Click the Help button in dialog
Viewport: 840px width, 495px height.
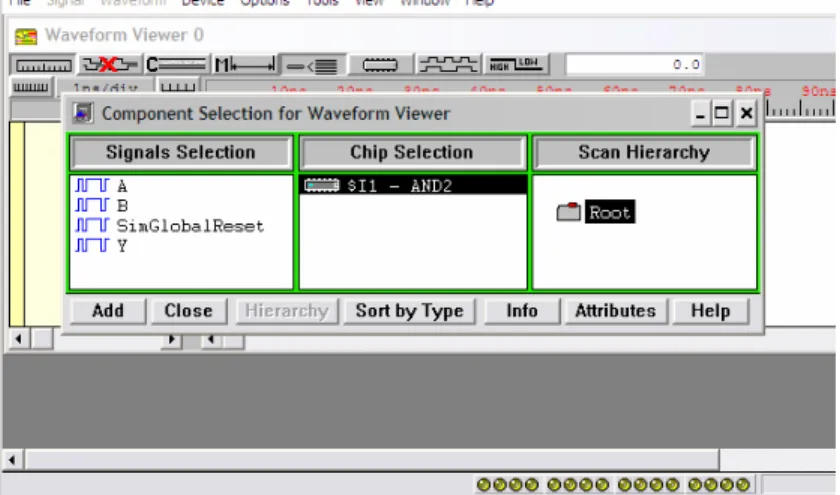click(x=710, y=311)
